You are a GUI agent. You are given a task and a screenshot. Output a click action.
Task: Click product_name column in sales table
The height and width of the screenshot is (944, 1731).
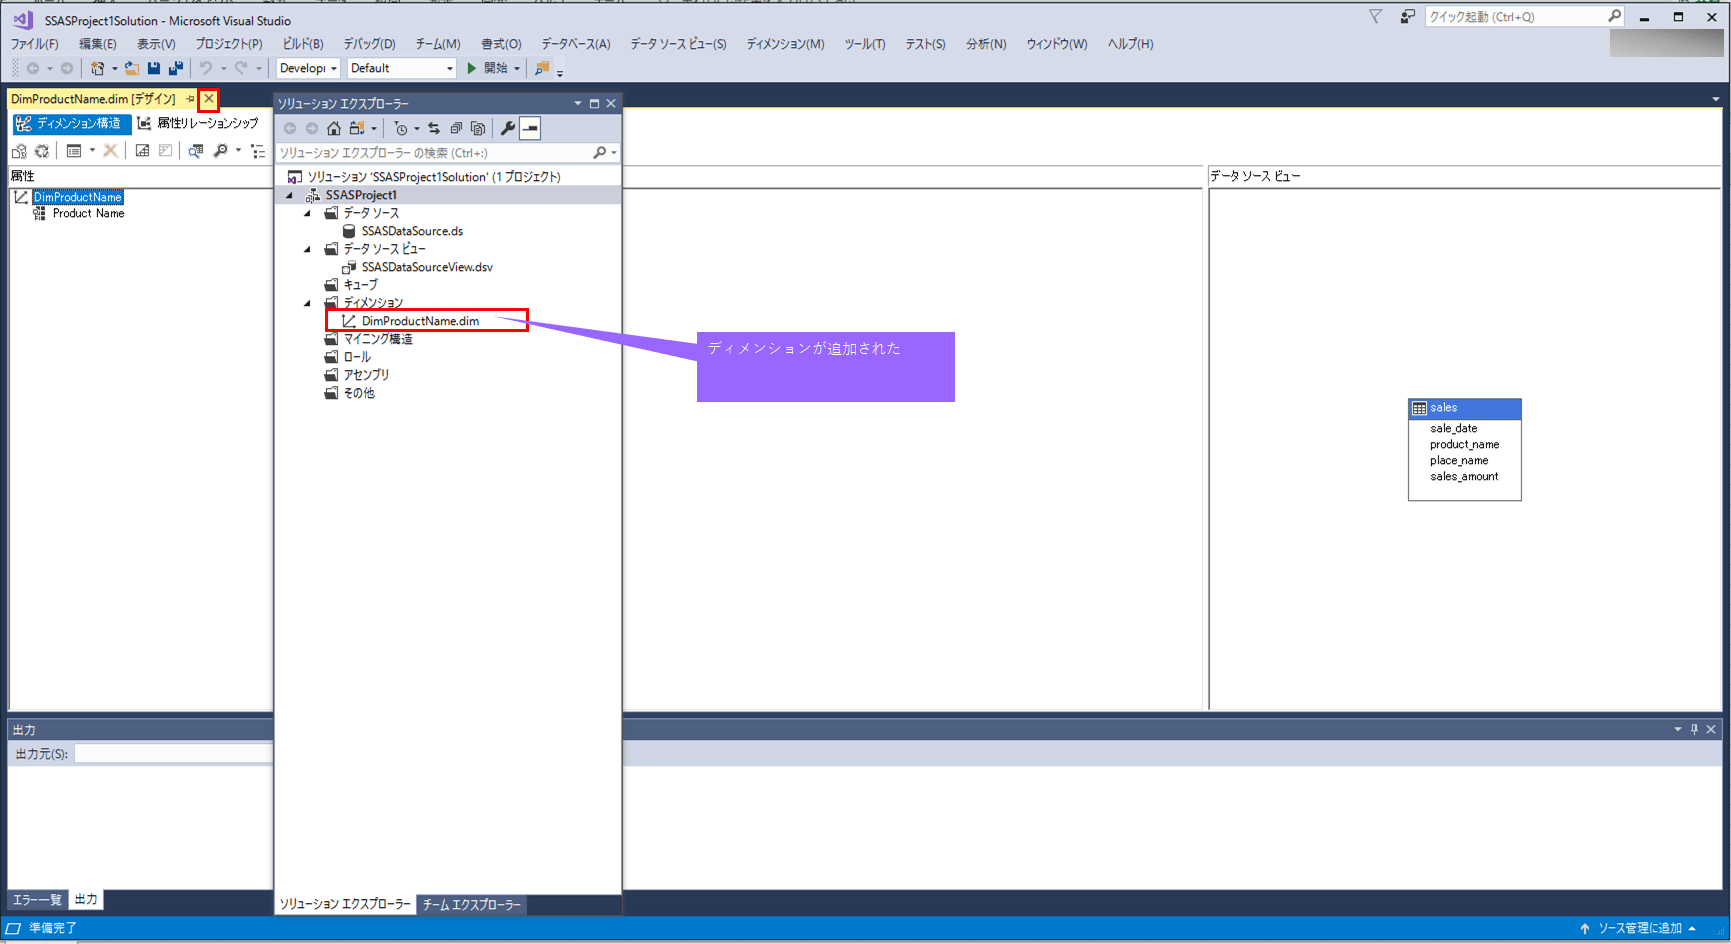pyautogui.click(x=1464, y=445)
